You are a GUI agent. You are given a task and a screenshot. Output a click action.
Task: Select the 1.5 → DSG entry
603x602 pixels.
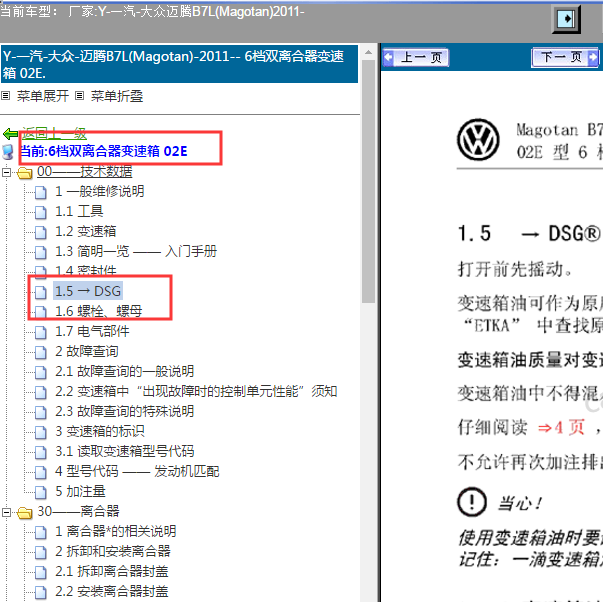point(88,291)
